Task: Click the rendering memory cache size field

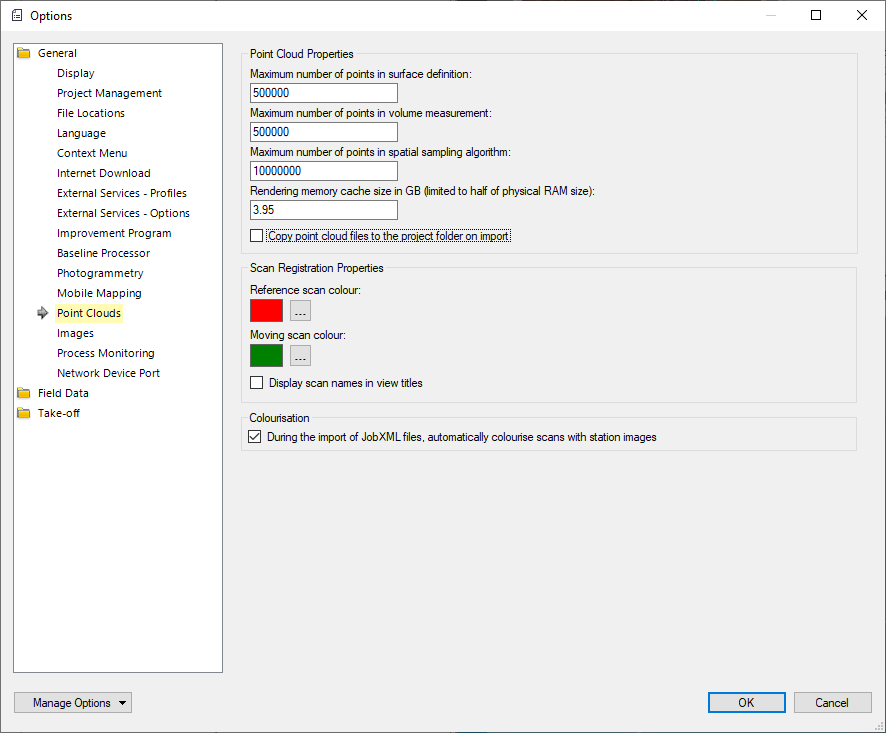Action: point(323,211)
